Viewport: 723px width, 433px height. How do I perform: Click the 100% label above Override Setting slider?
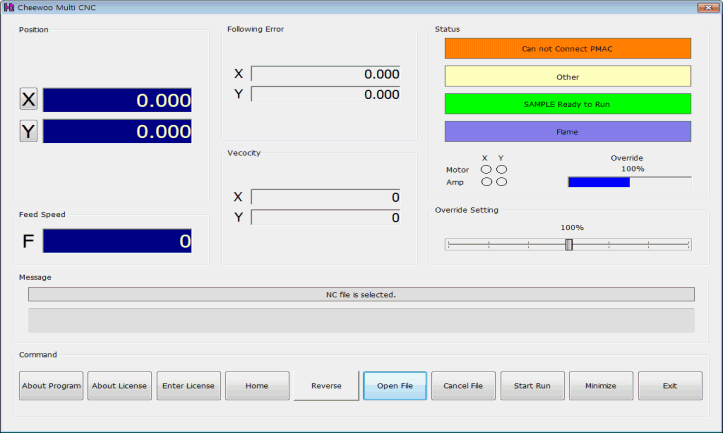(572, 227)
